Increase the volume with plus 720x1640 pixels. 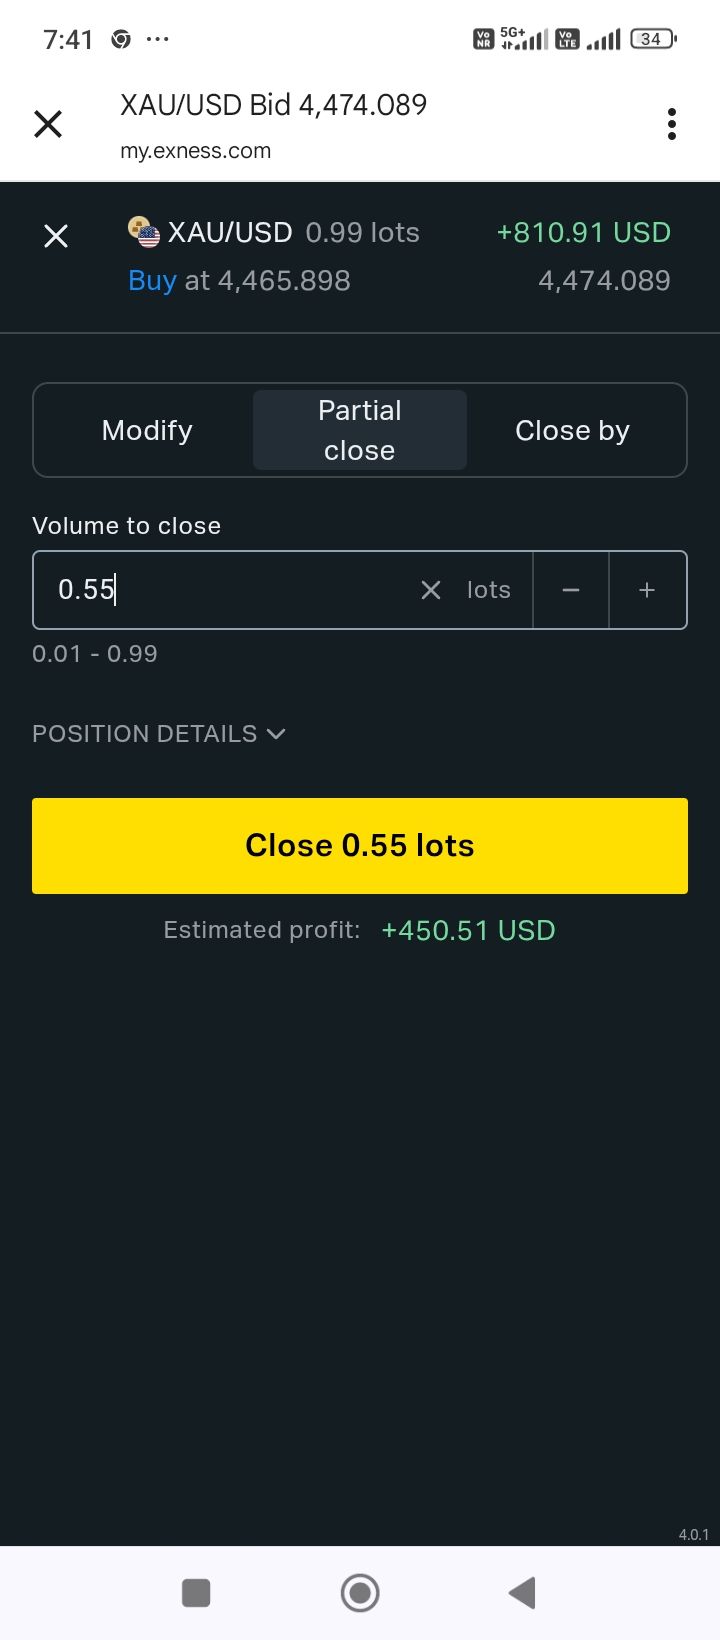point(647,590)
